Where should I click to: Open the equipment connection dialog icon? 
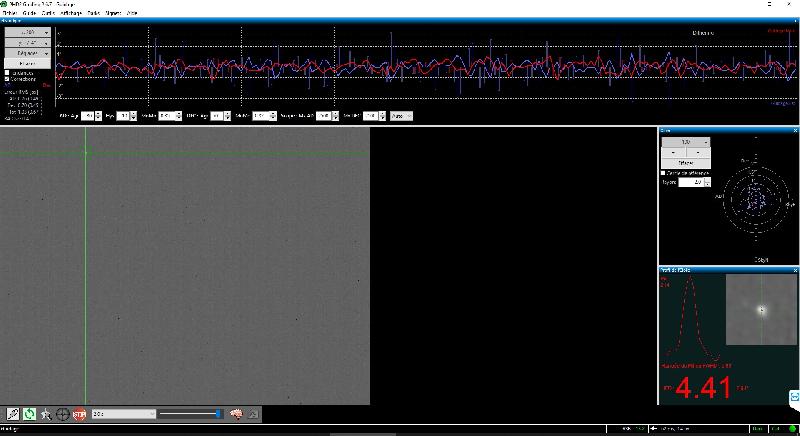pyautogui.click(x=13, y=414)
